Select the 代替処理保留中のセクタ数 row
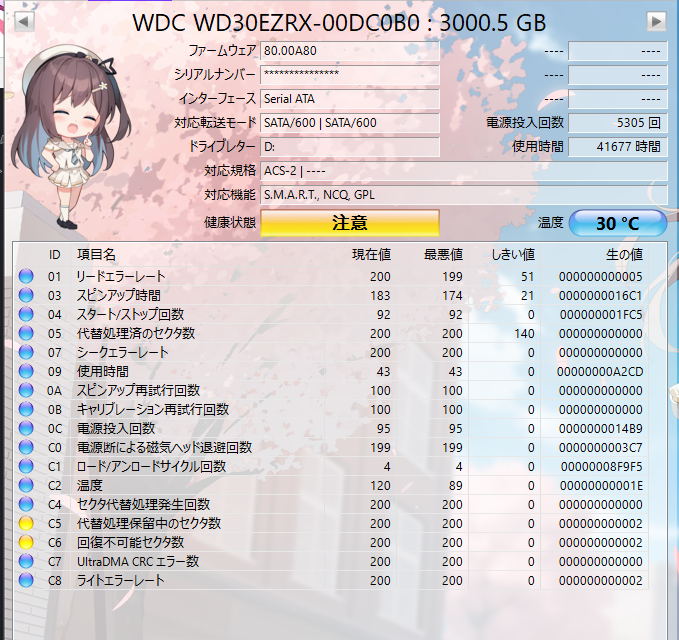This screenshot has width=679, height=640. (331, 524)
